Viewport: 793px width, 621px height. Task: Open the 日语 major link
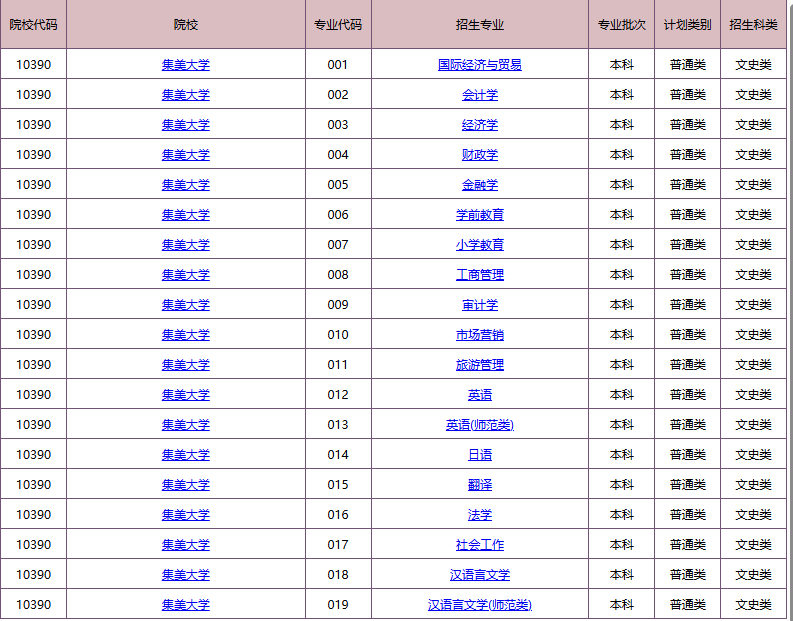coord(479,455)
